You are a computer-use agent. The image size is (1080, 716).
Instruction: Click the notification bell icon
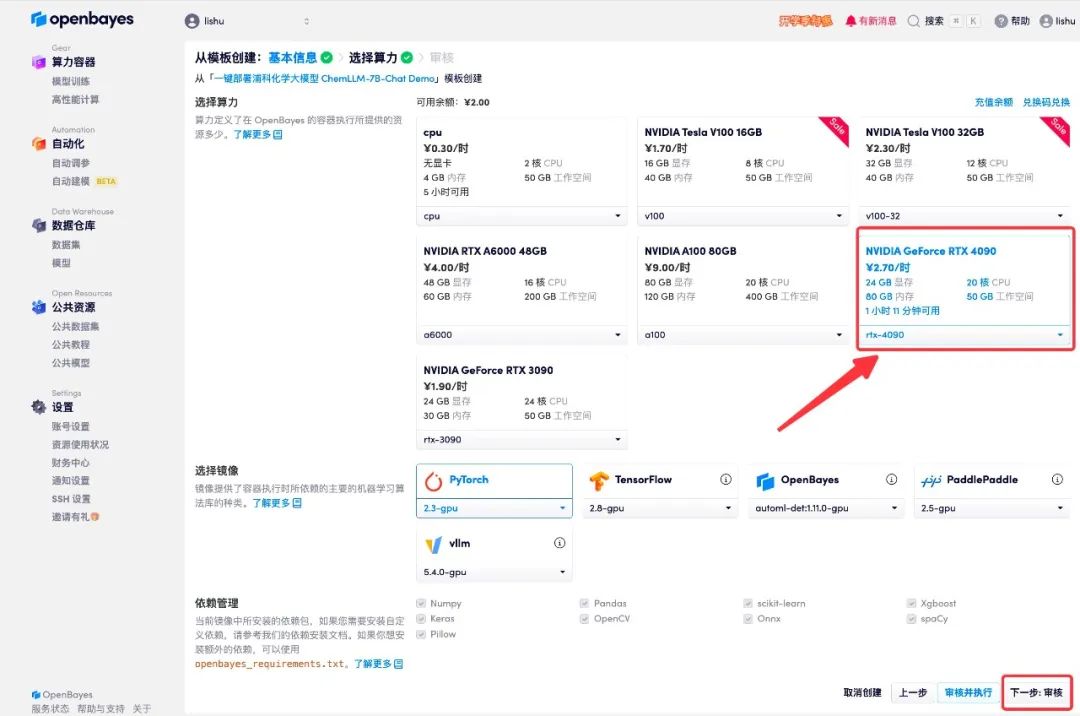click(851, 21)
